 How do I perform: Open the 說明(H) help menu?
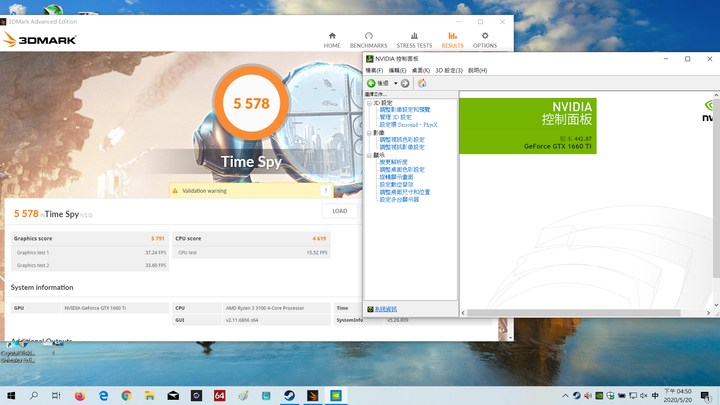pyautogui.click(x=478, y=70)
